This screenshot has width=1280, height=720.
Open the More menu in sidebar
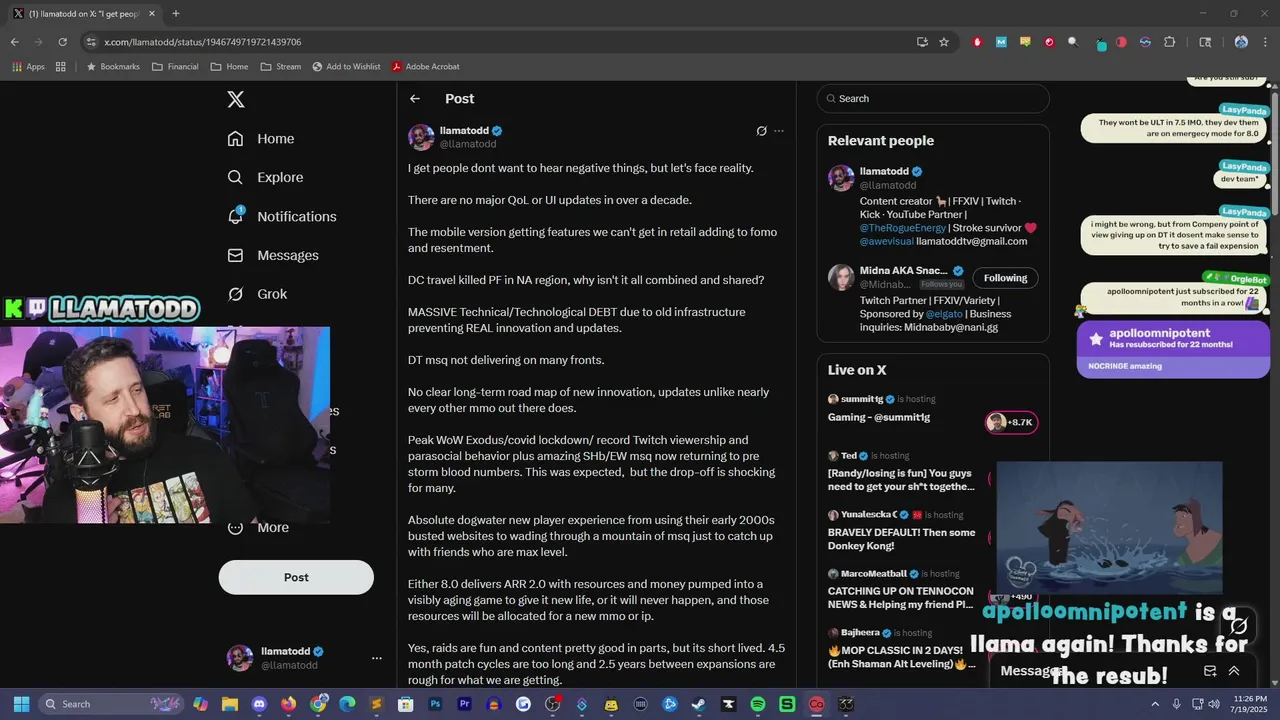[258, 527]
